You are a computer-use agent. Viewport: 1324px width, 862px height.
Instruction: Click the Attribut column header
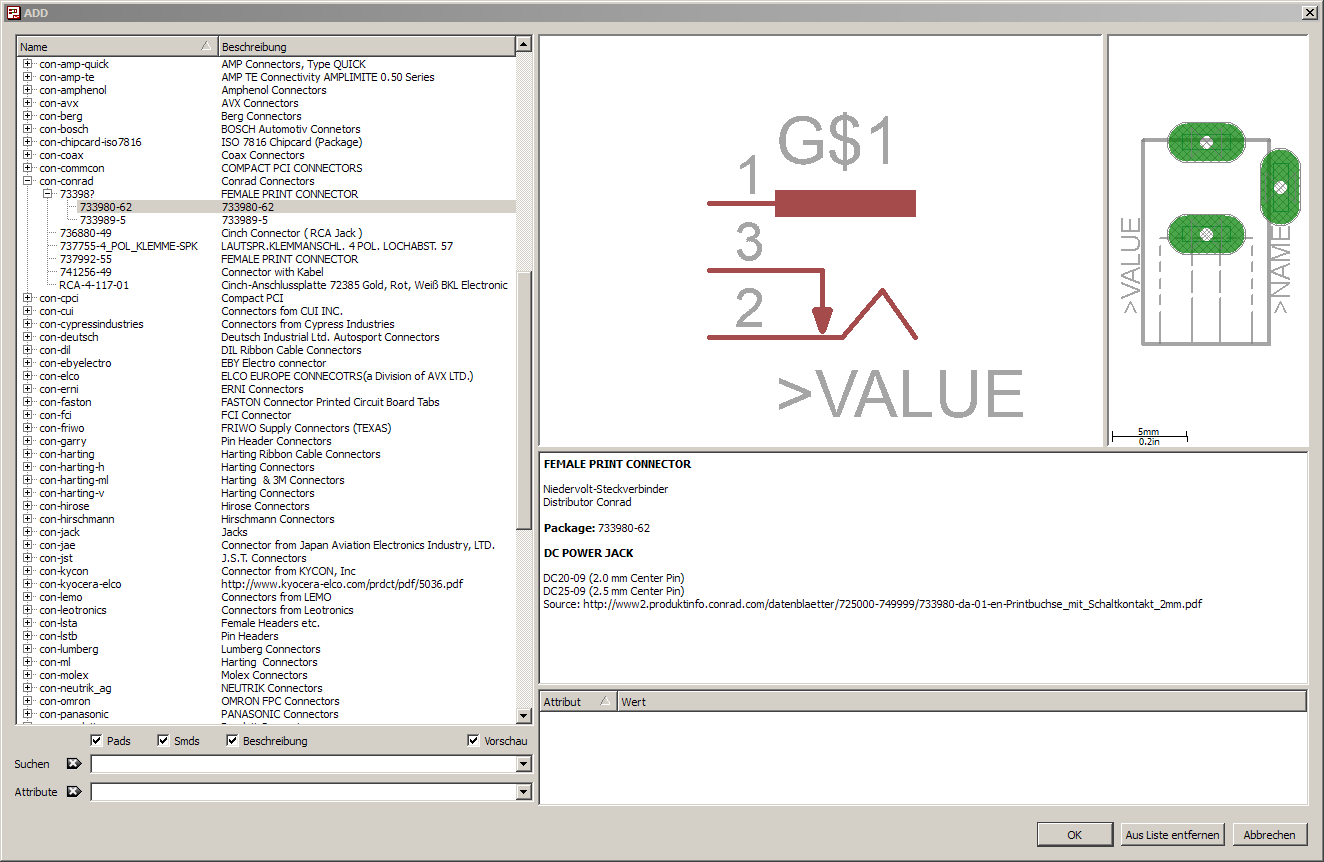578,702
